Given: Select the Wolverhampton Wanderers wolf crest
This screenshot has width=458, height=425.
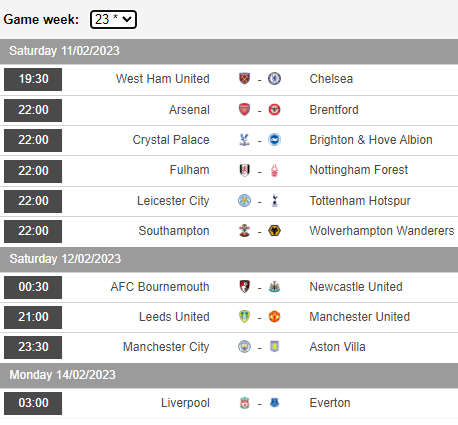Looking at the screenshot, I should click(274, 231).
